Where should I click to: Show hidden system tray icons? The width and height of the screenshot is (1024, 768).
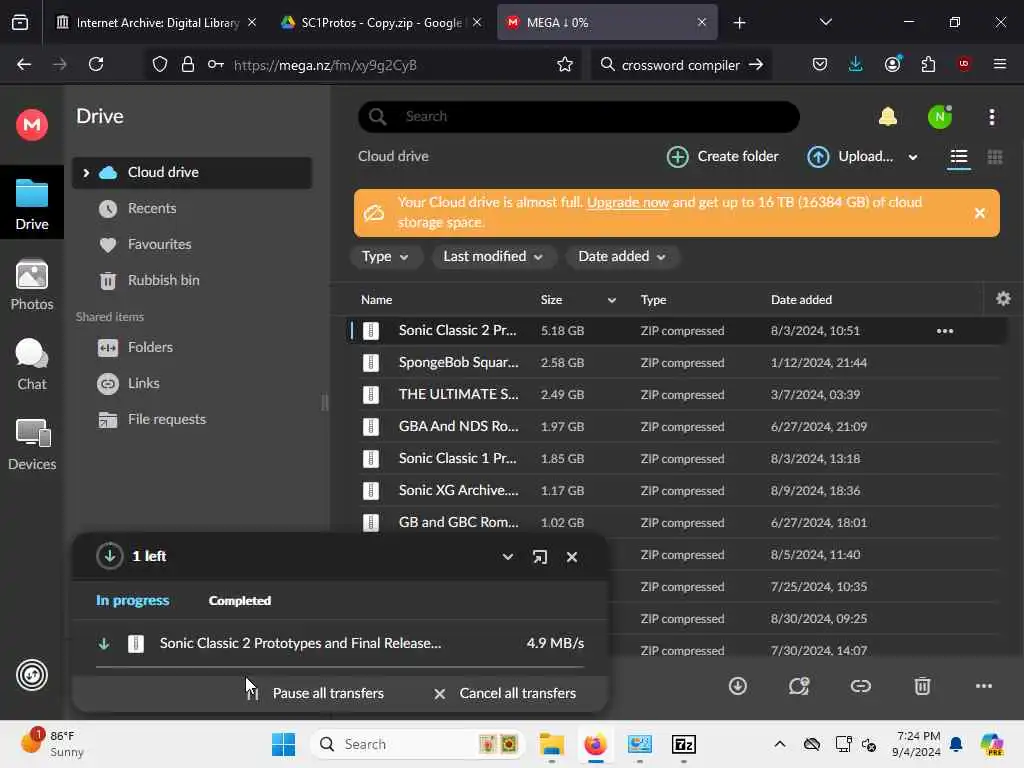(x=780, y=744)
